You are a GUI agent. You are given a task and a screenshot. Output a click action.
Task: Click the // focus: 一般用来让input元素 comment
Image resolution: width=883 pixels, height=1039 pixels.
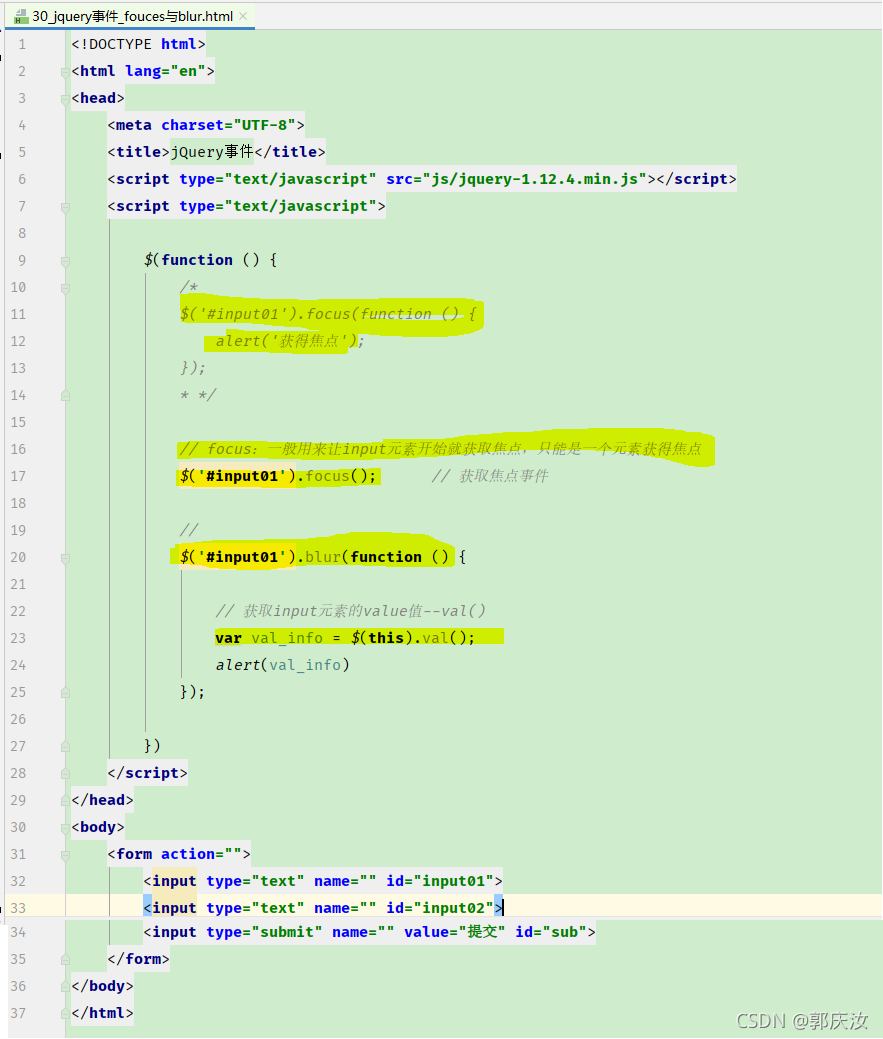tap(441, 449)
